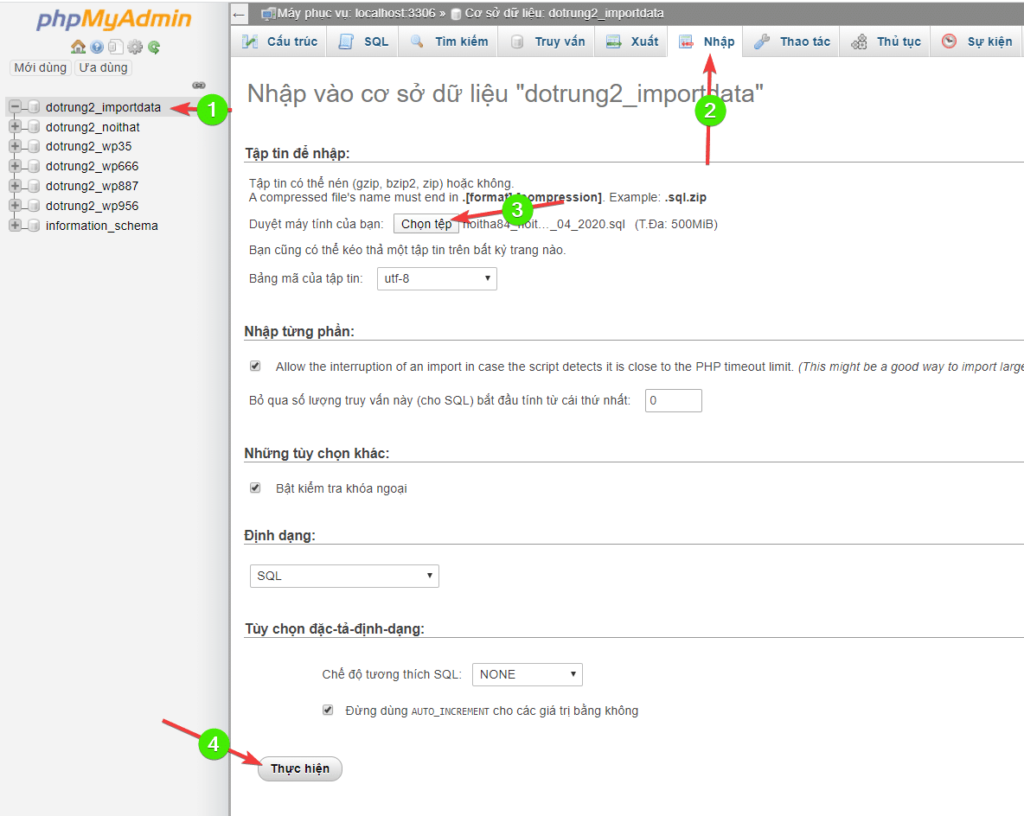The height and width of the screenshot is (816, 1024).
Task: Click the SQL docs page icon in sidebar
Action: click(x=116, y=47)
